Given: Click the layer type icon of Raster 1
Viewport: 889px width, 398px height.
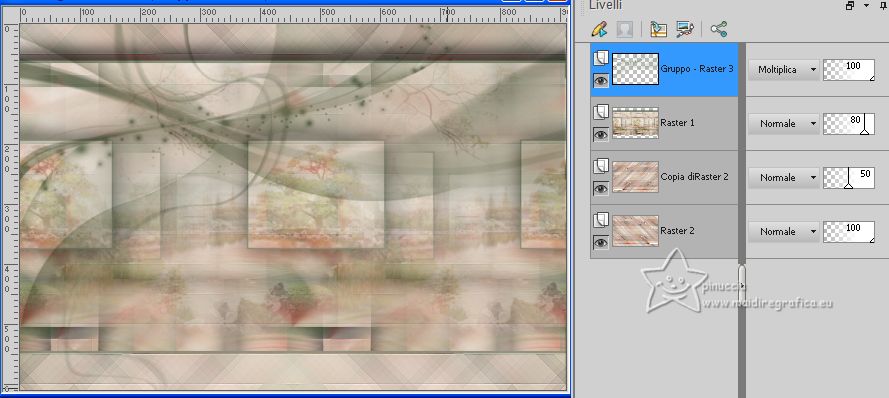Looking at the screenshot, I should 601,112.
